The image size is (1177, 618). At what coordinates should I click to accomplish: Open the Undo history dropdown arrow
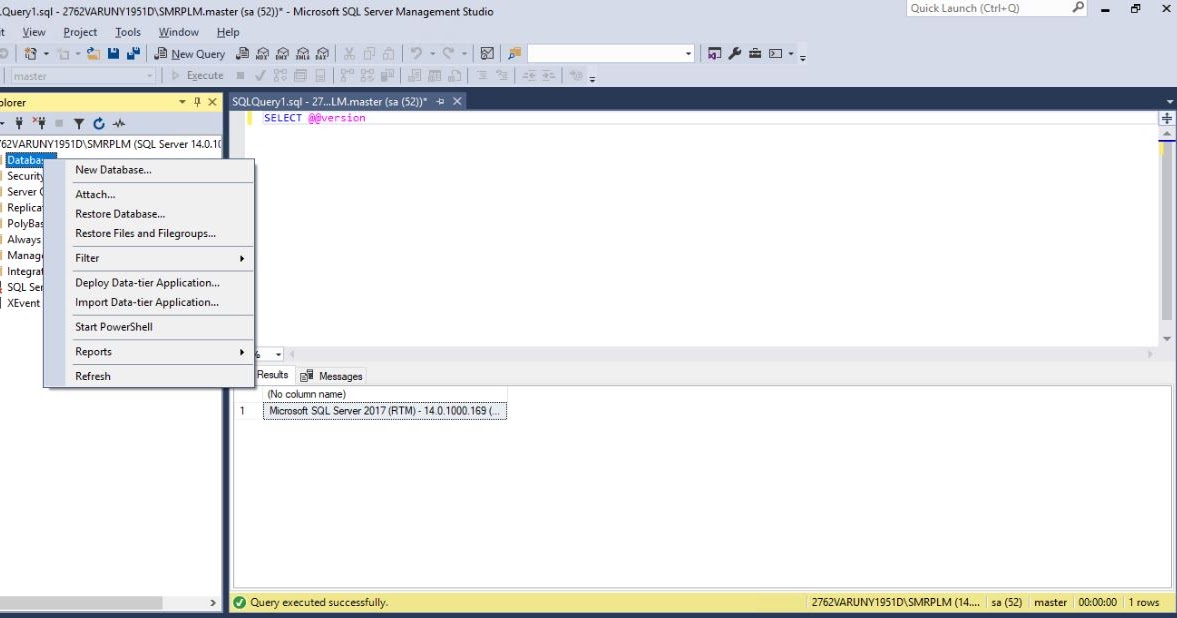pos(432,54)
